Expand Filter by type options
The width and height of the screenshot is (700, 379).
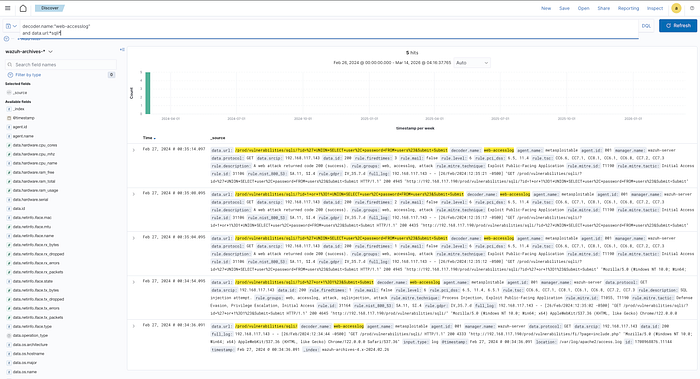tap(25, 75)
